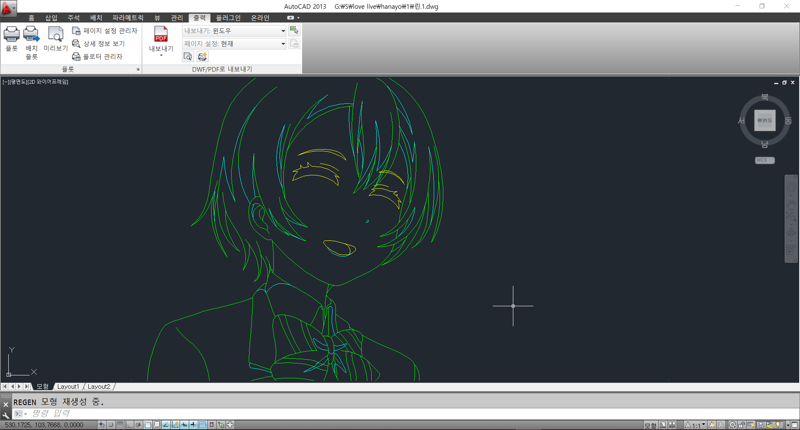This screenshot has height=430, width=800.
Task: Click the ViewCube 북 compass label
Action: click(x=765, y=97)
